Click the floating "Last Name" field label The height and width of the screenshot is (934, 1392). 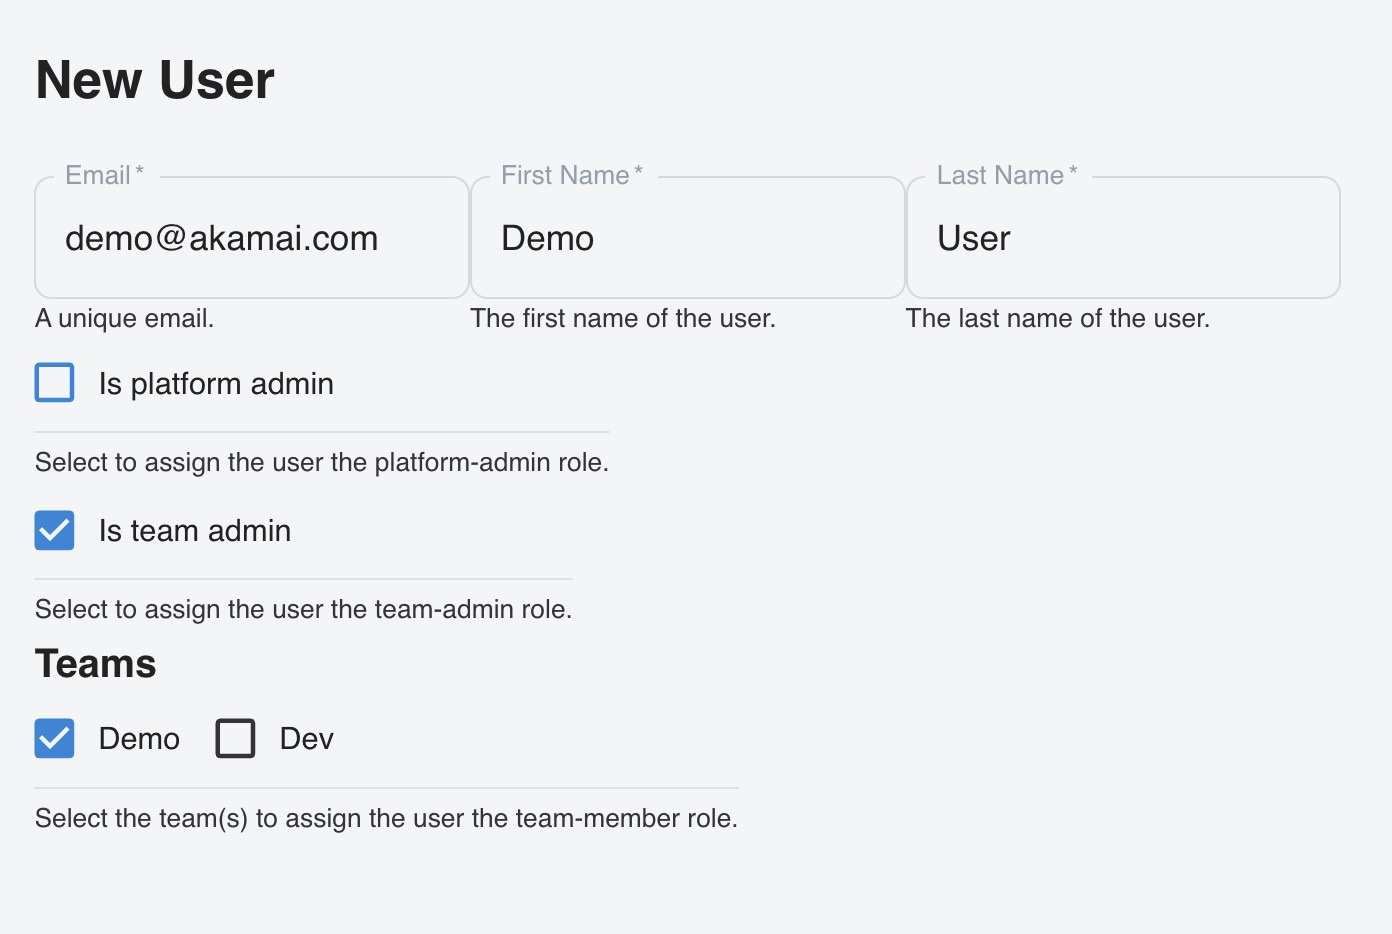[1000, 175]
